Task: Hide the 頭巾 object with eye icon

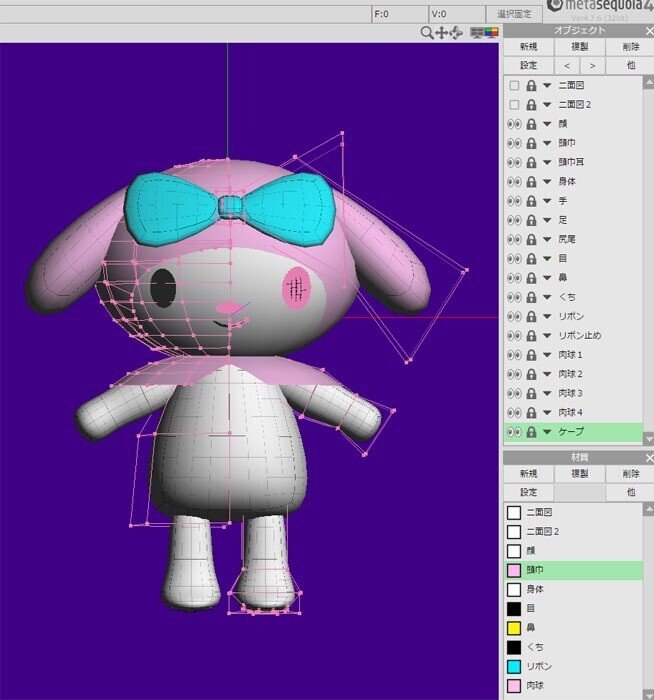Action: click(514, 143)
